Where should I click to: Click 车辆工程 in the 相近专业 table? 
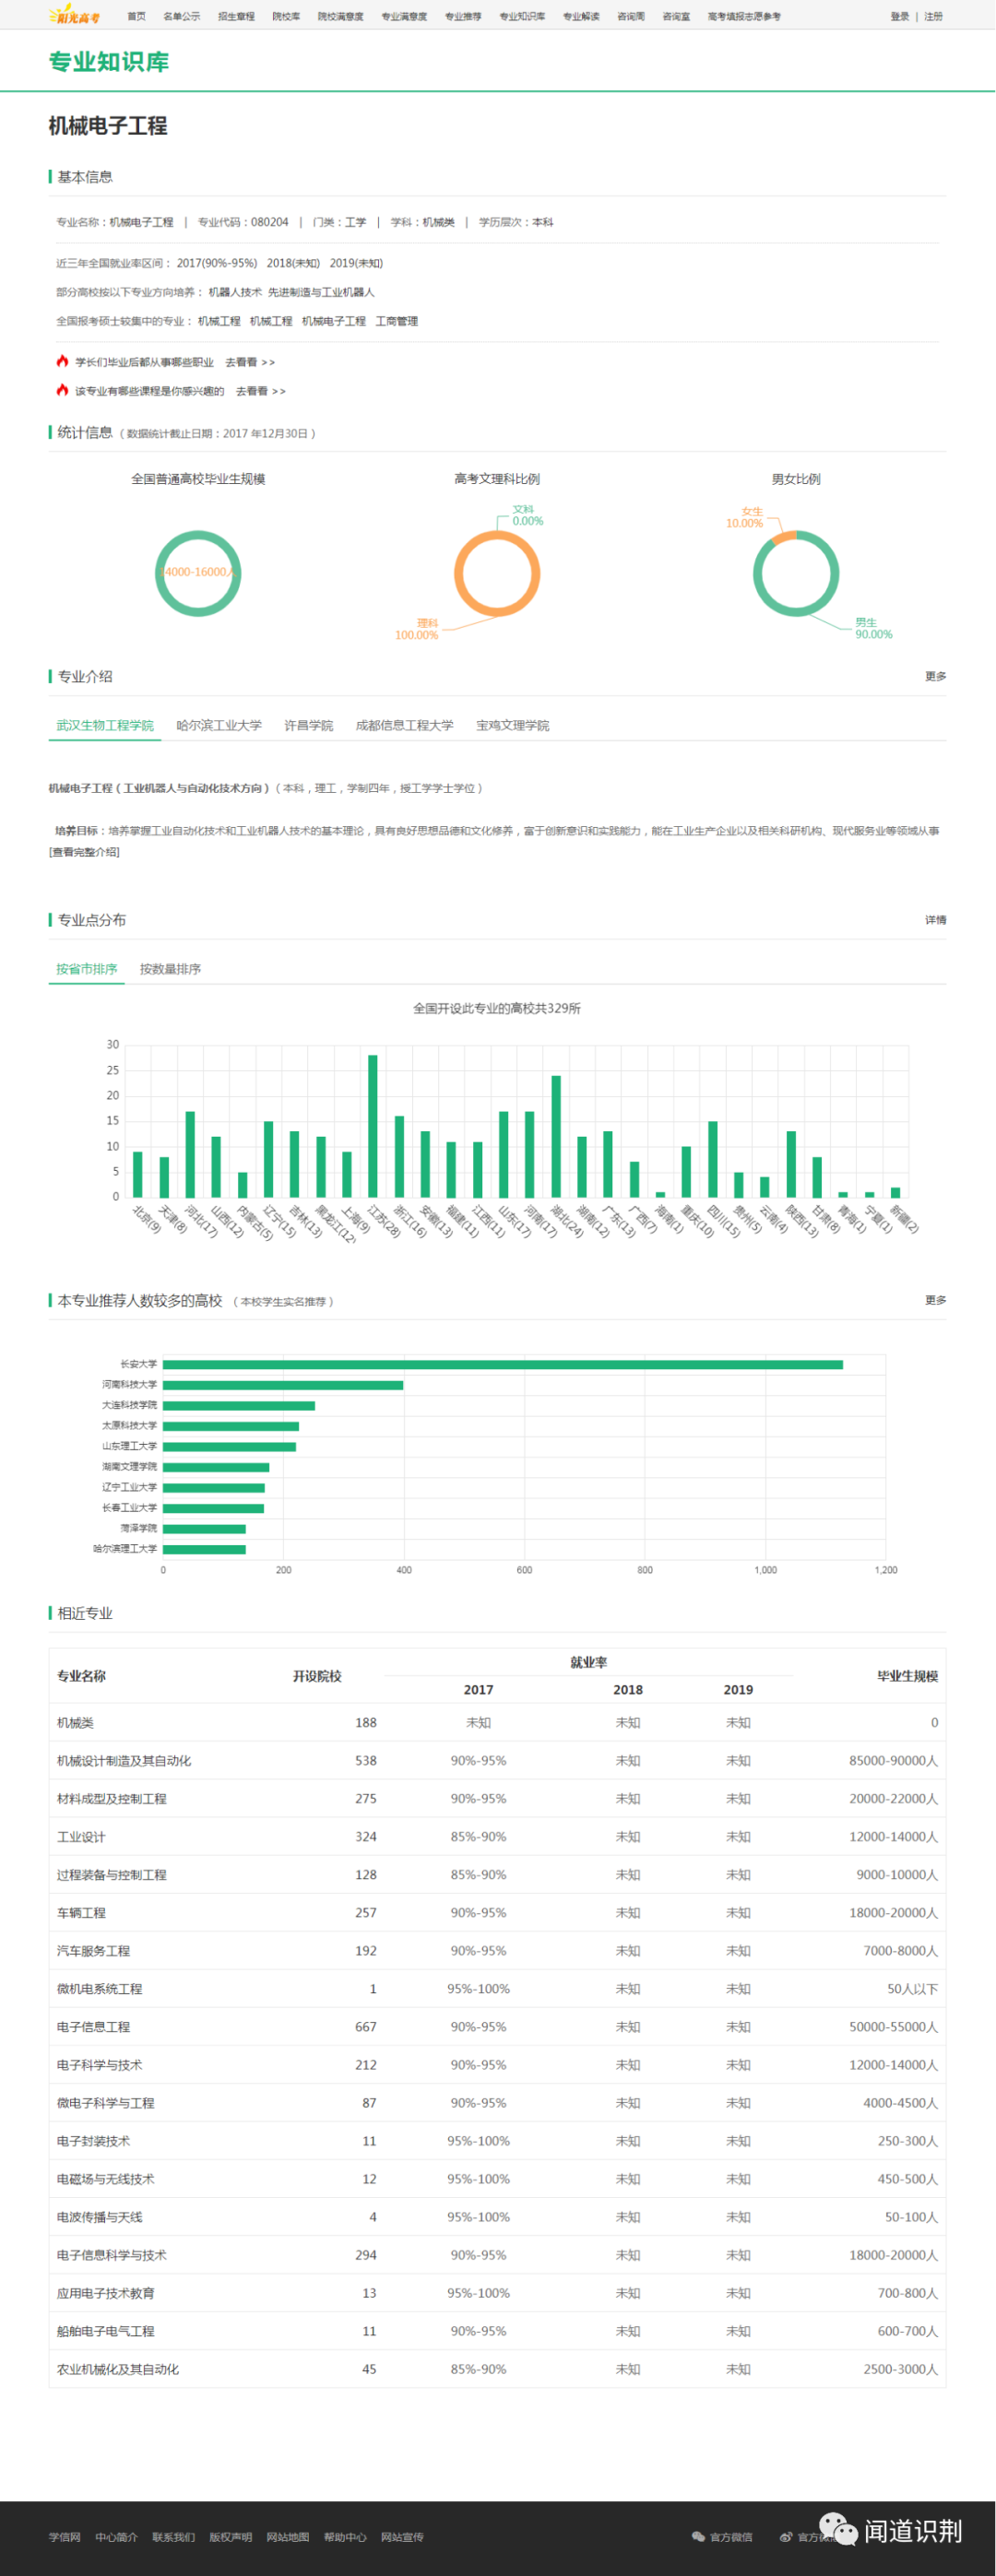click(81, 1912)
